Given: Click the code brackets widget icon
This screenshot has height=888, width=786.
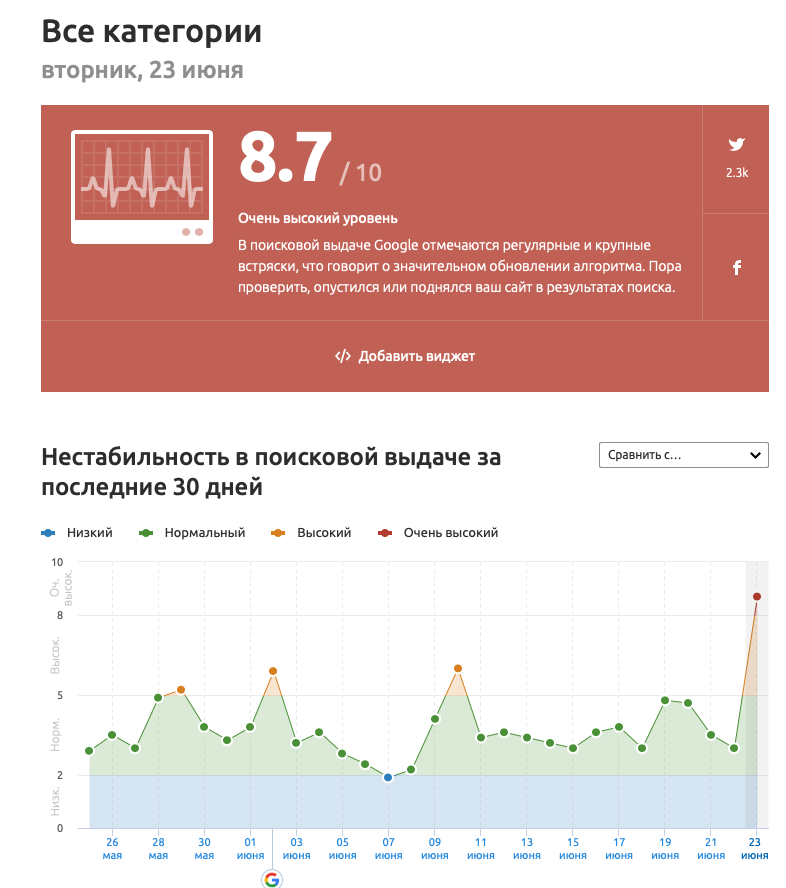Looking at the screenshot, I should click(343, 356).
